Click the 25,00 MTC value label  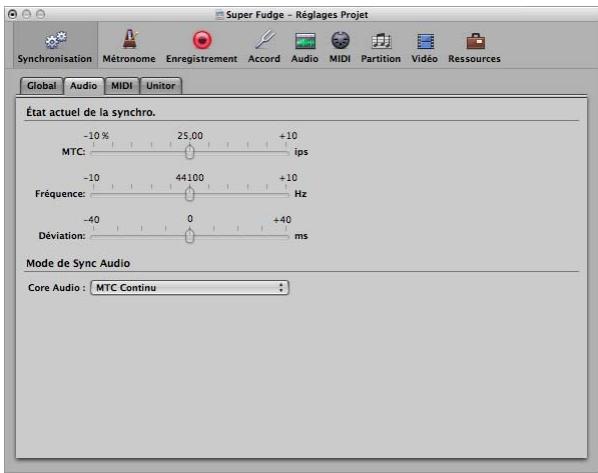[190, 136]
